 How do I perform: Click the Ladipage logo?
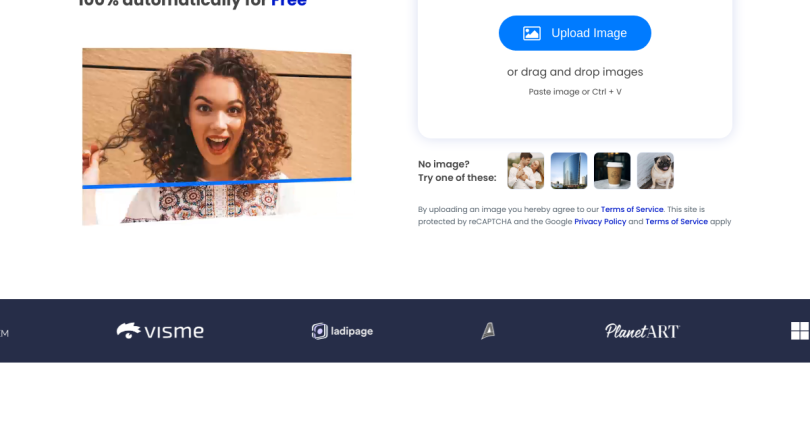point(342,331)
